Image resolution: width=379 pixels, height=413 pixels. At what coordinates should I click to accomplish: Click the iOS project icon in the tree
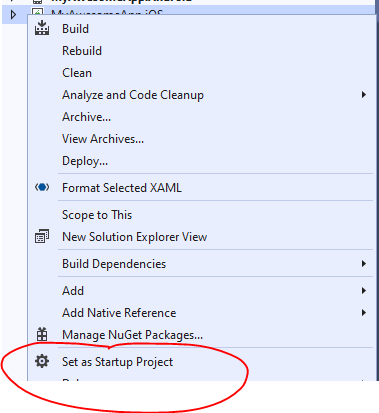pyautogui.click(x=37, y=12)
